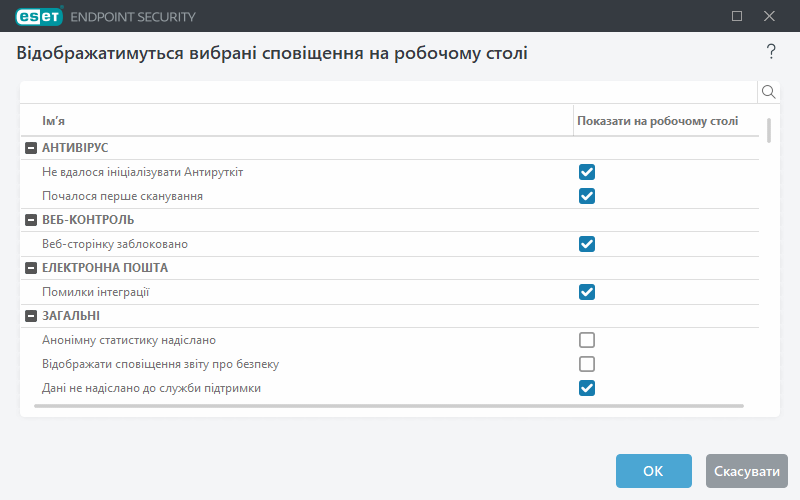Collapse the ВЕБ-КОНТРОЛЬ section
Viewport: 800px width, 500px height.
tap(30, 220)
